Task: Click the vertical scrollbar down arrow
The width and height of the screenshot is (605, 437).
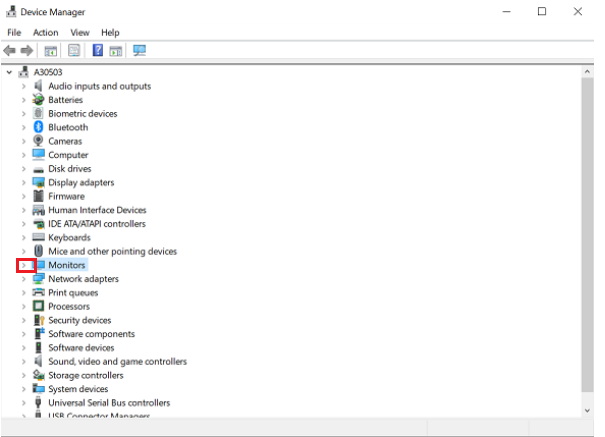Action: tap(587, 410)
